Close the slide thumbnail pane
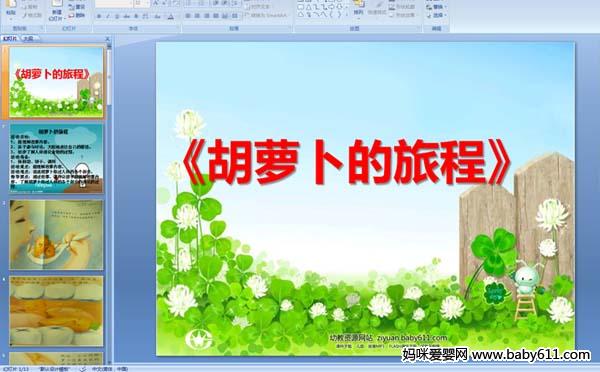The width and height of the screenshot is (600, 372). (108, 39)
